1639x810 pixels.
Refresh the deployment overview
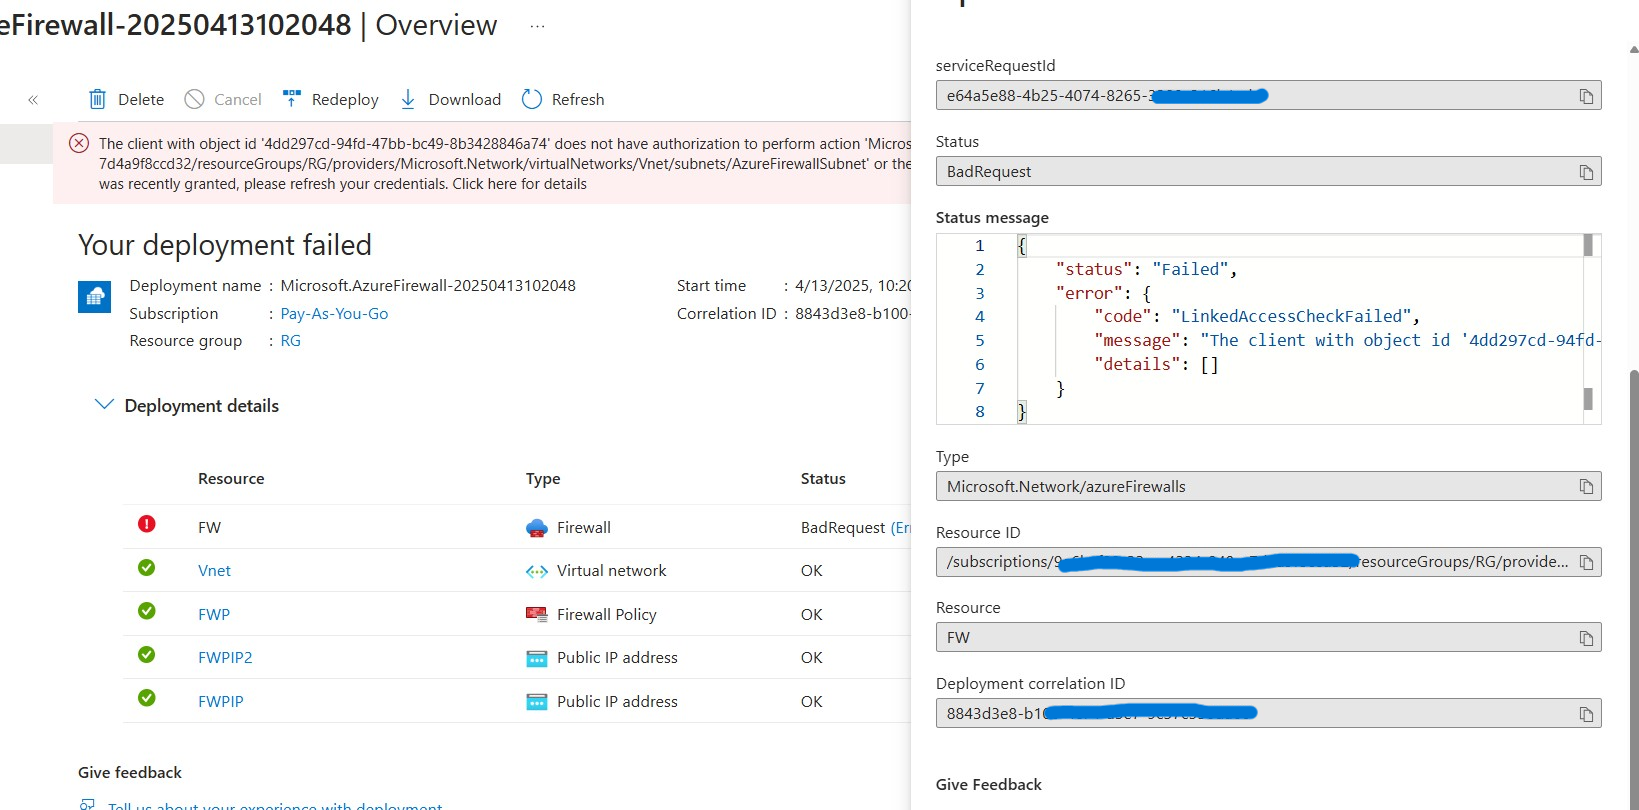tap(563, 99)
